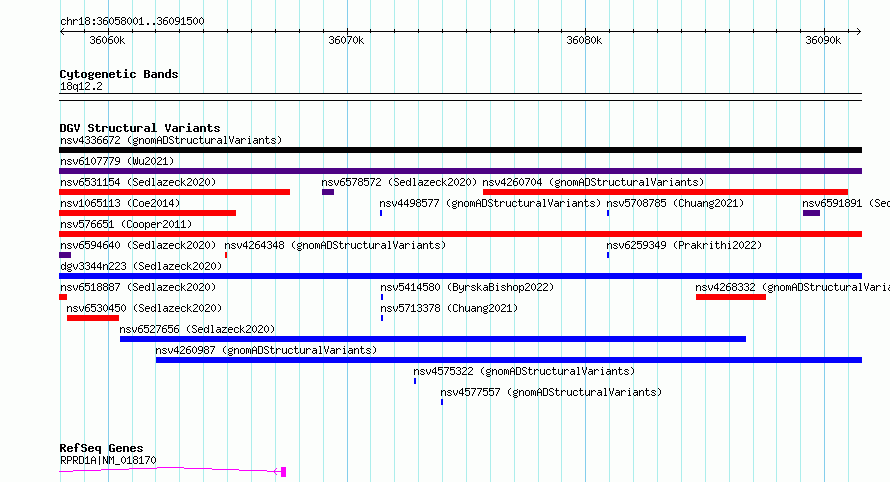The width and height of the screenshot is (890, 482).
Task: Click the nsv6530450 (Sedlazeck2020) red bar
Action: tap(93, 318)
